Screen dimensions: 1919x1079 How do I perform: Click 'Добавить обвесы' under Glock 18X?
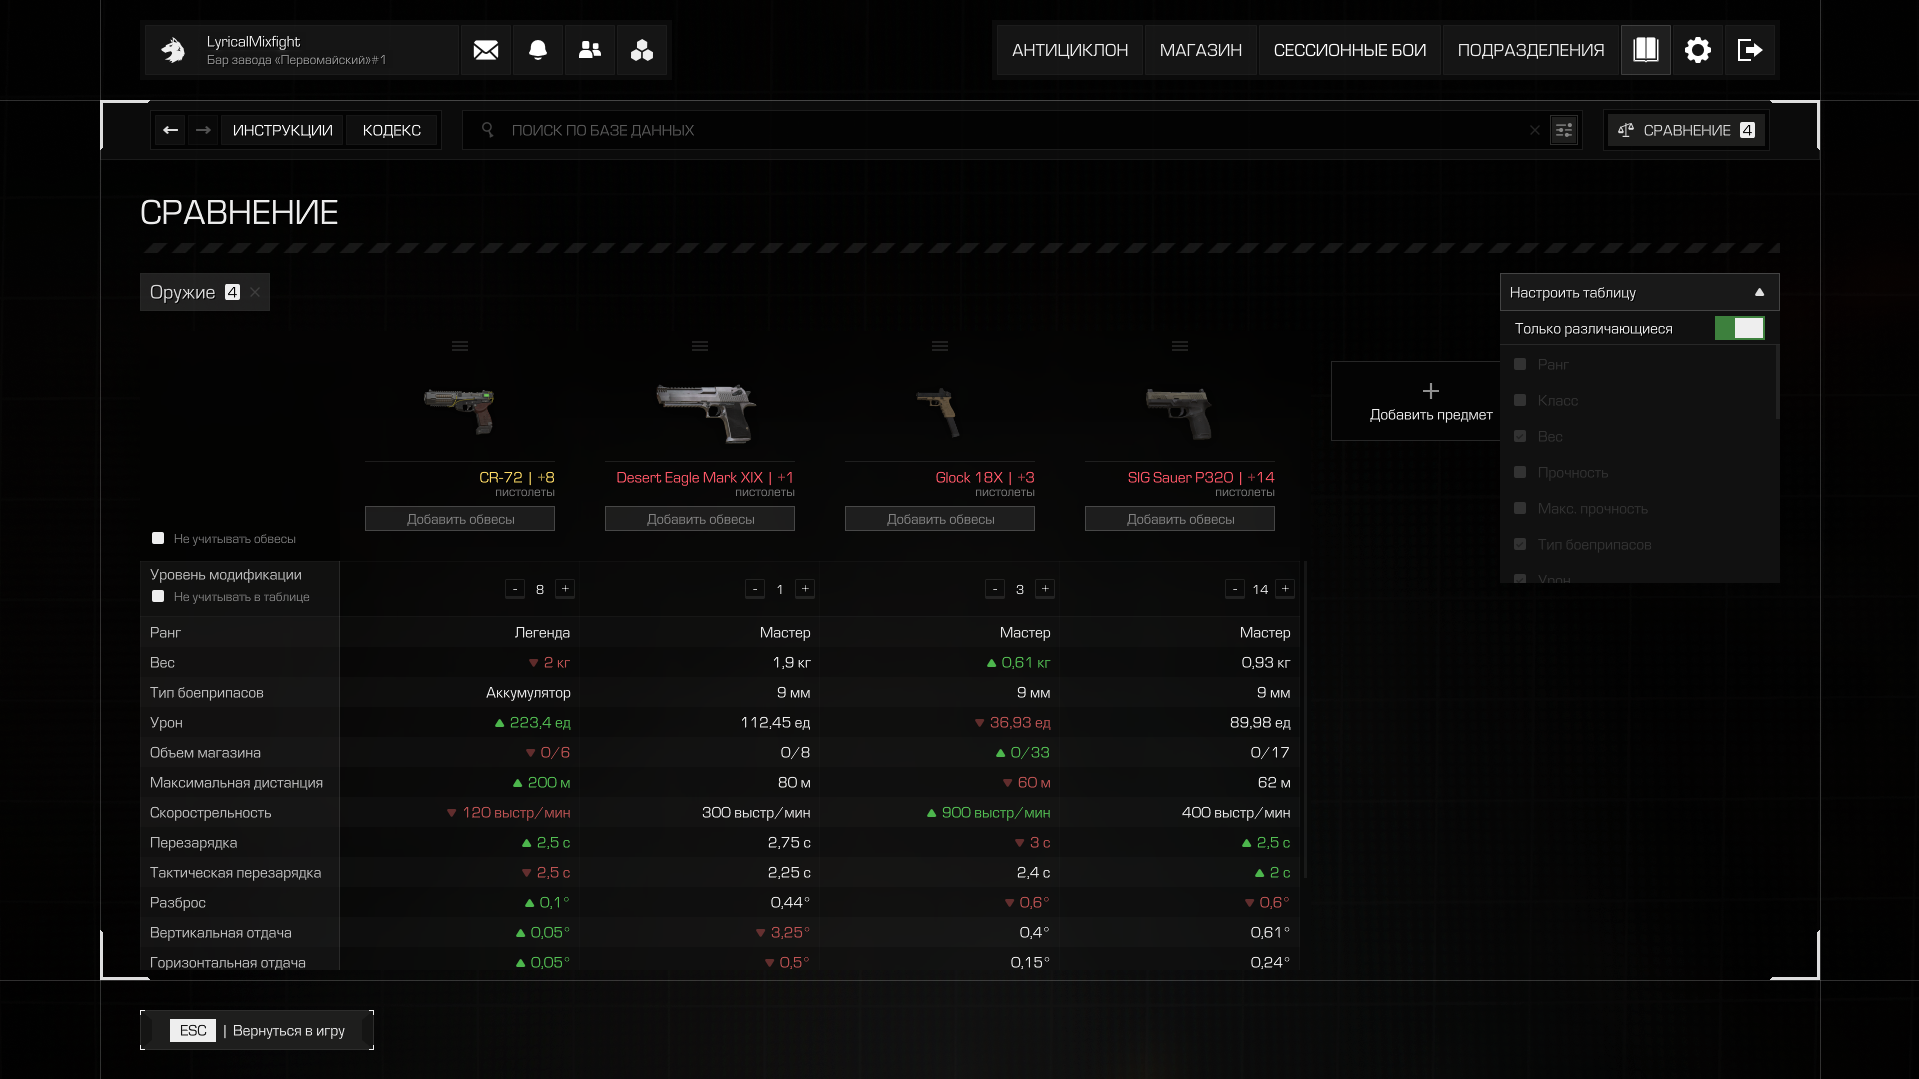[940, 519]
